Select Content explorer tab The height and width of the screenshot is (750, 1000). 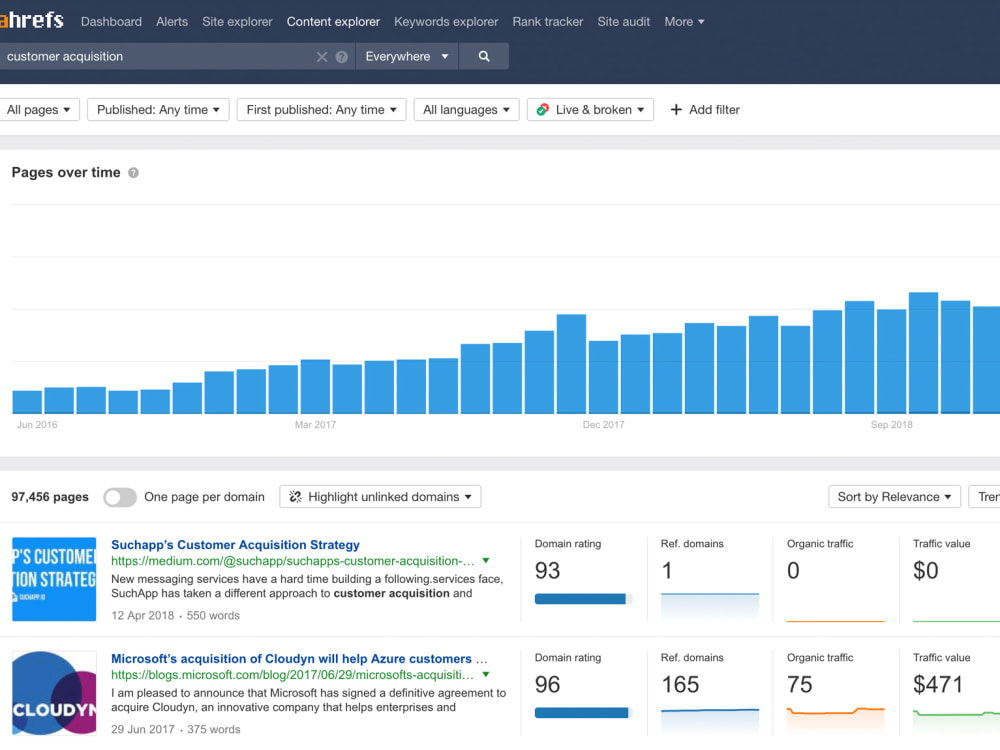point(333,22)
